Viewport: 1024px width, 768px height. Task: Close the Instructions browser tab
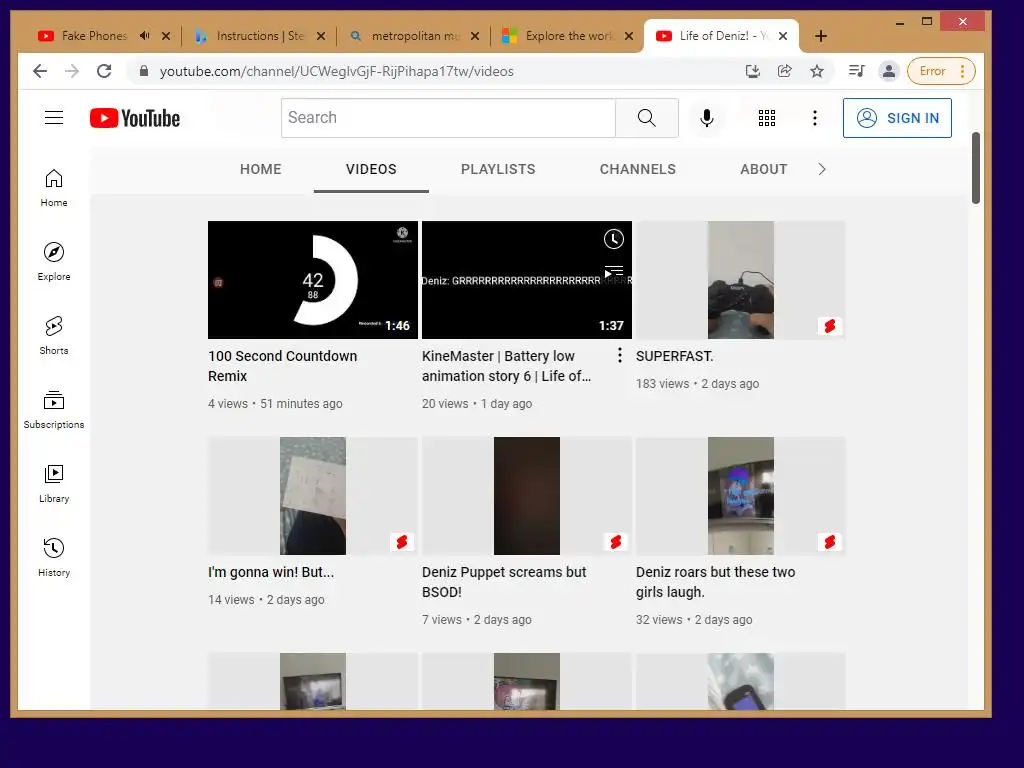321,36
